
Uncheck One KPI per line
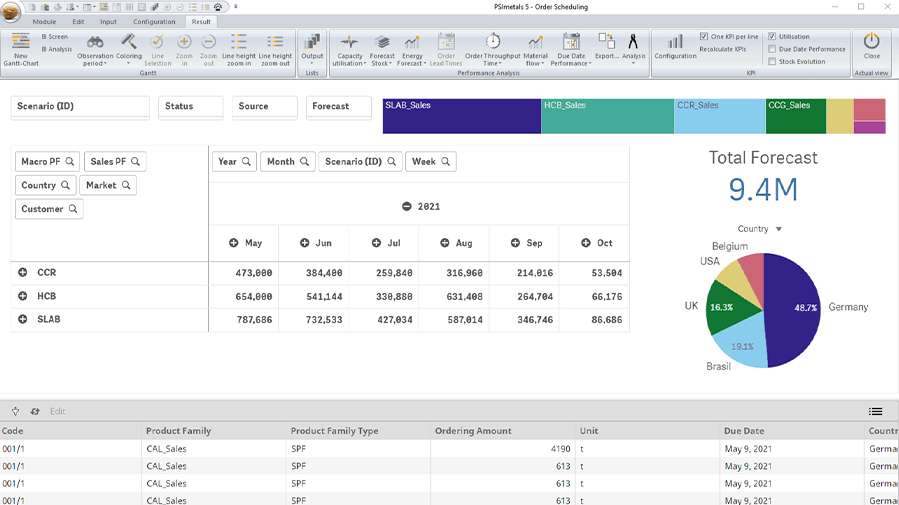[704, 37]
